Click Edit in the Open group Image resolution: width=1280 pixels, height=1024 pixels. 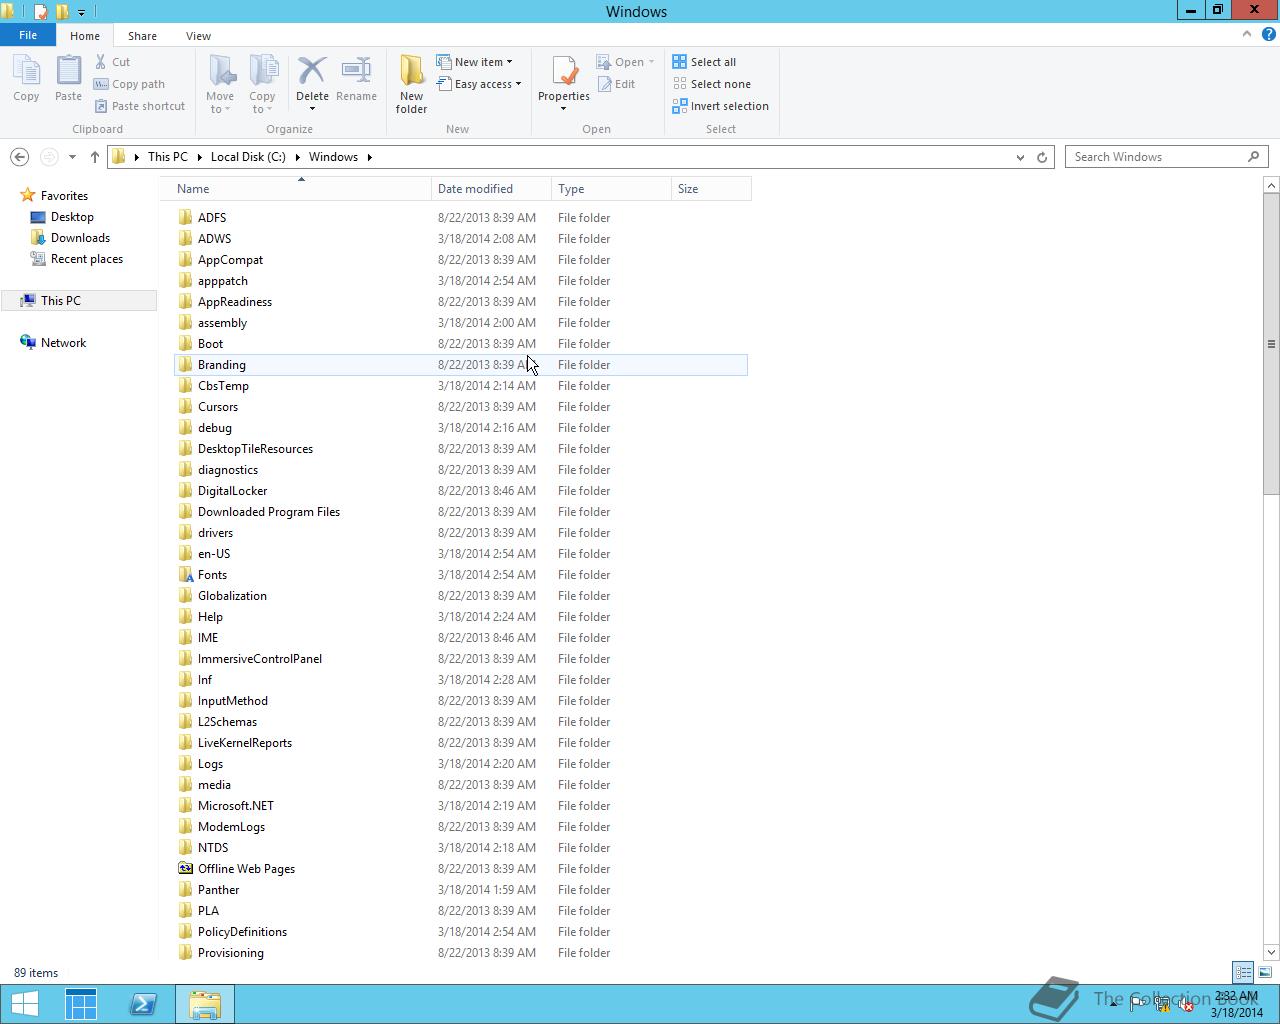click(616, 84)
